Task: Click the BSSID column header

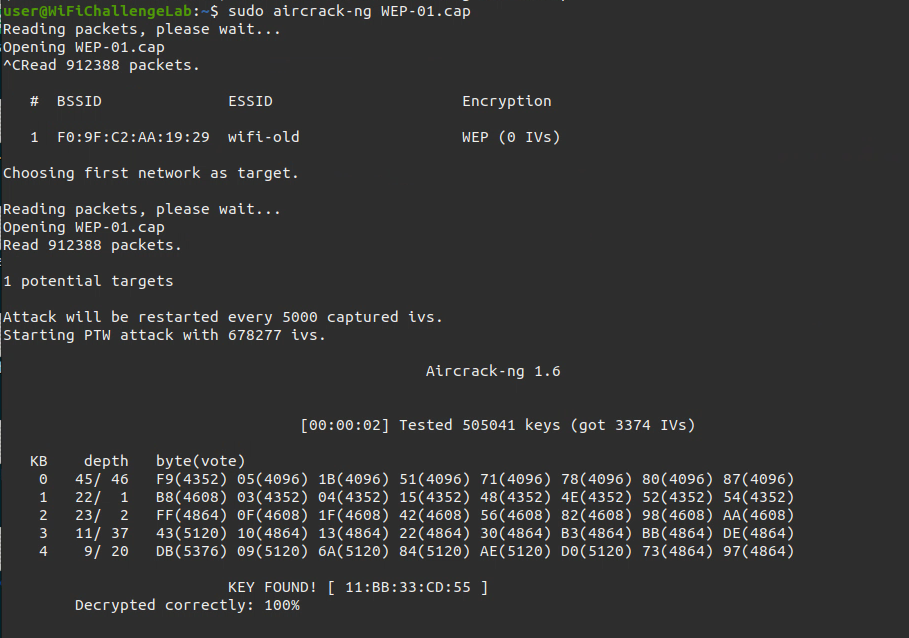Action: [79, 101]
